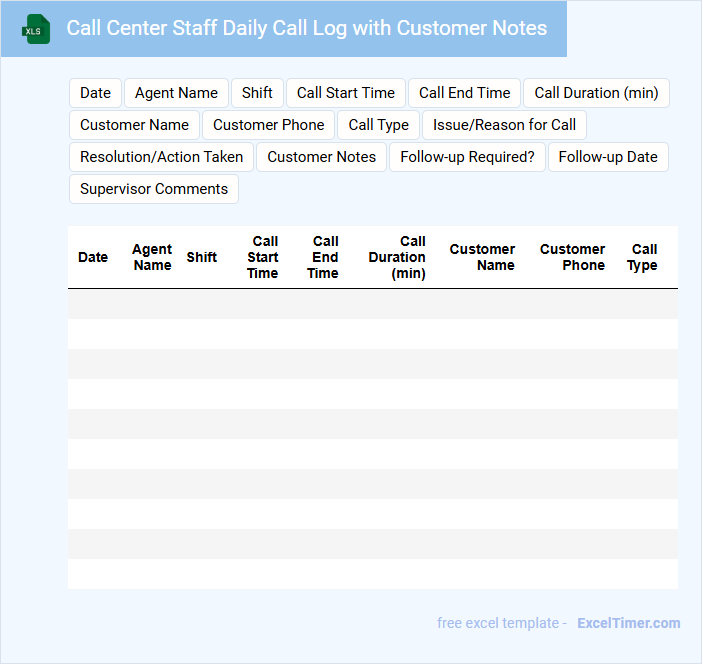Click the Supervisor Comments tag

(154, 189)
